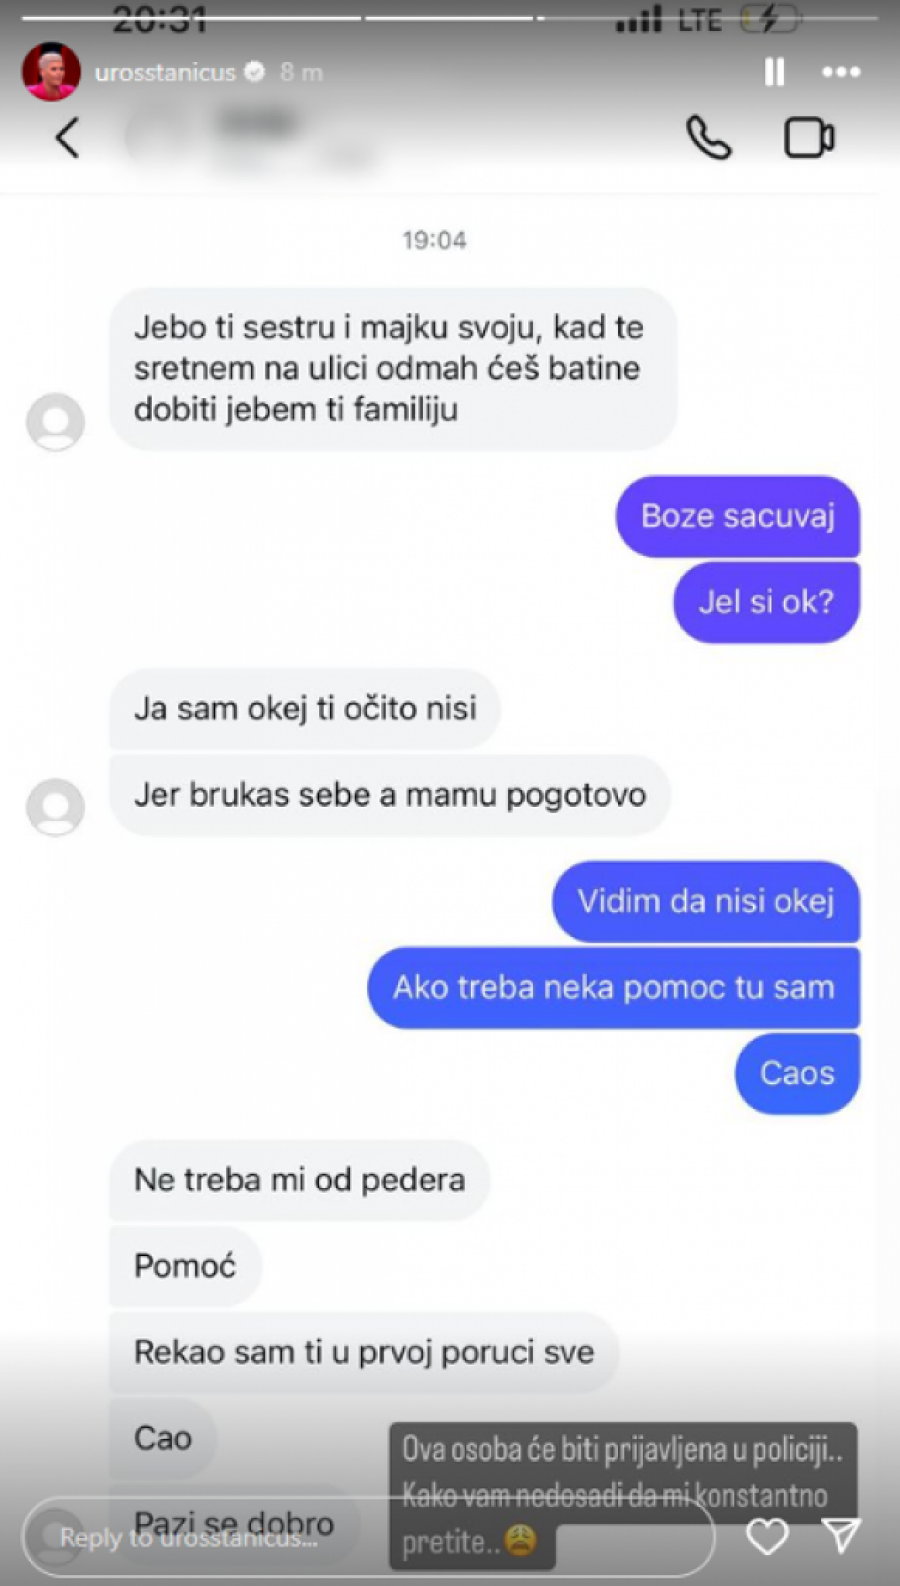Select the 'Jel si ok?' message bubble
This screenshot has height=1586, width=900.
(766, 602)
